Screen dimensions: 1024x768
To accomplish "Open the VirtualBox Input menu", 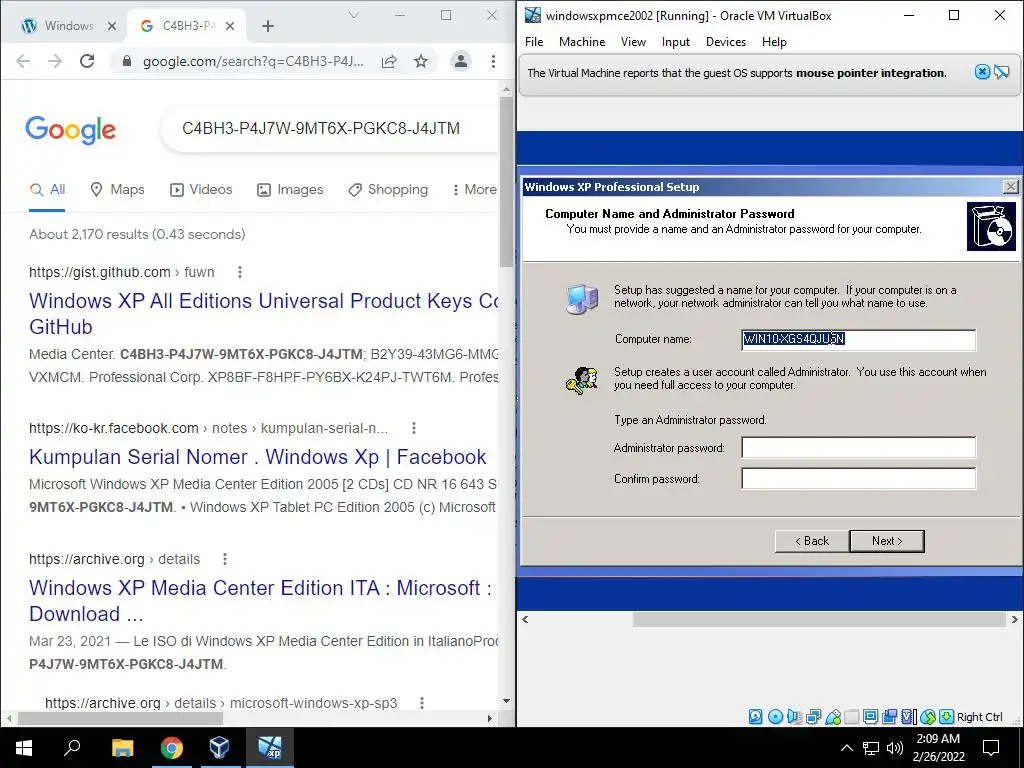I will (675, 42).
